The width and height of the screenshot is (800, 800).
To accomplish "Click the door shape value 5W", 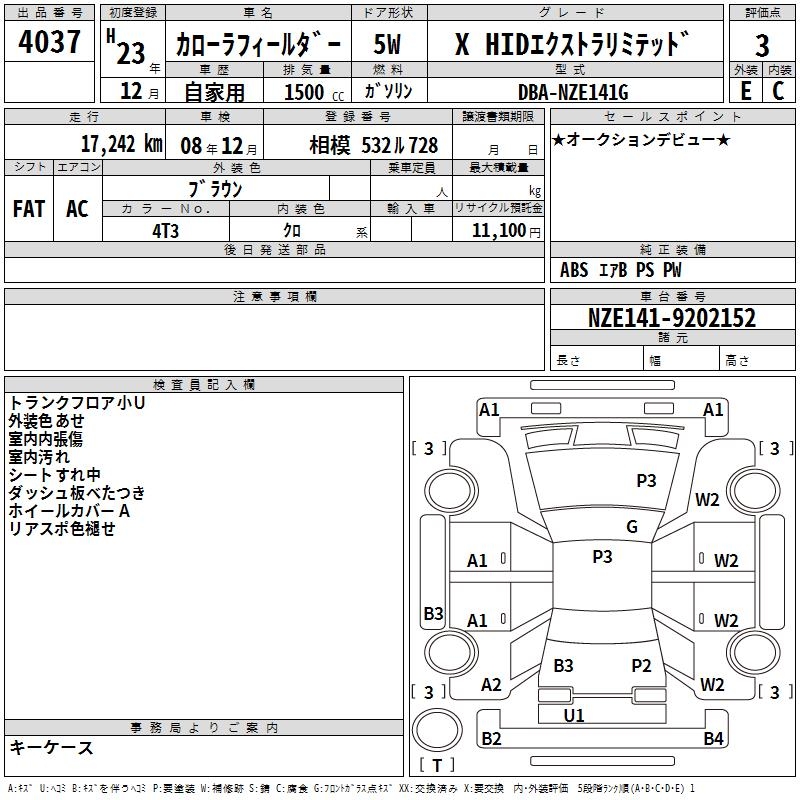I will 387,44.
